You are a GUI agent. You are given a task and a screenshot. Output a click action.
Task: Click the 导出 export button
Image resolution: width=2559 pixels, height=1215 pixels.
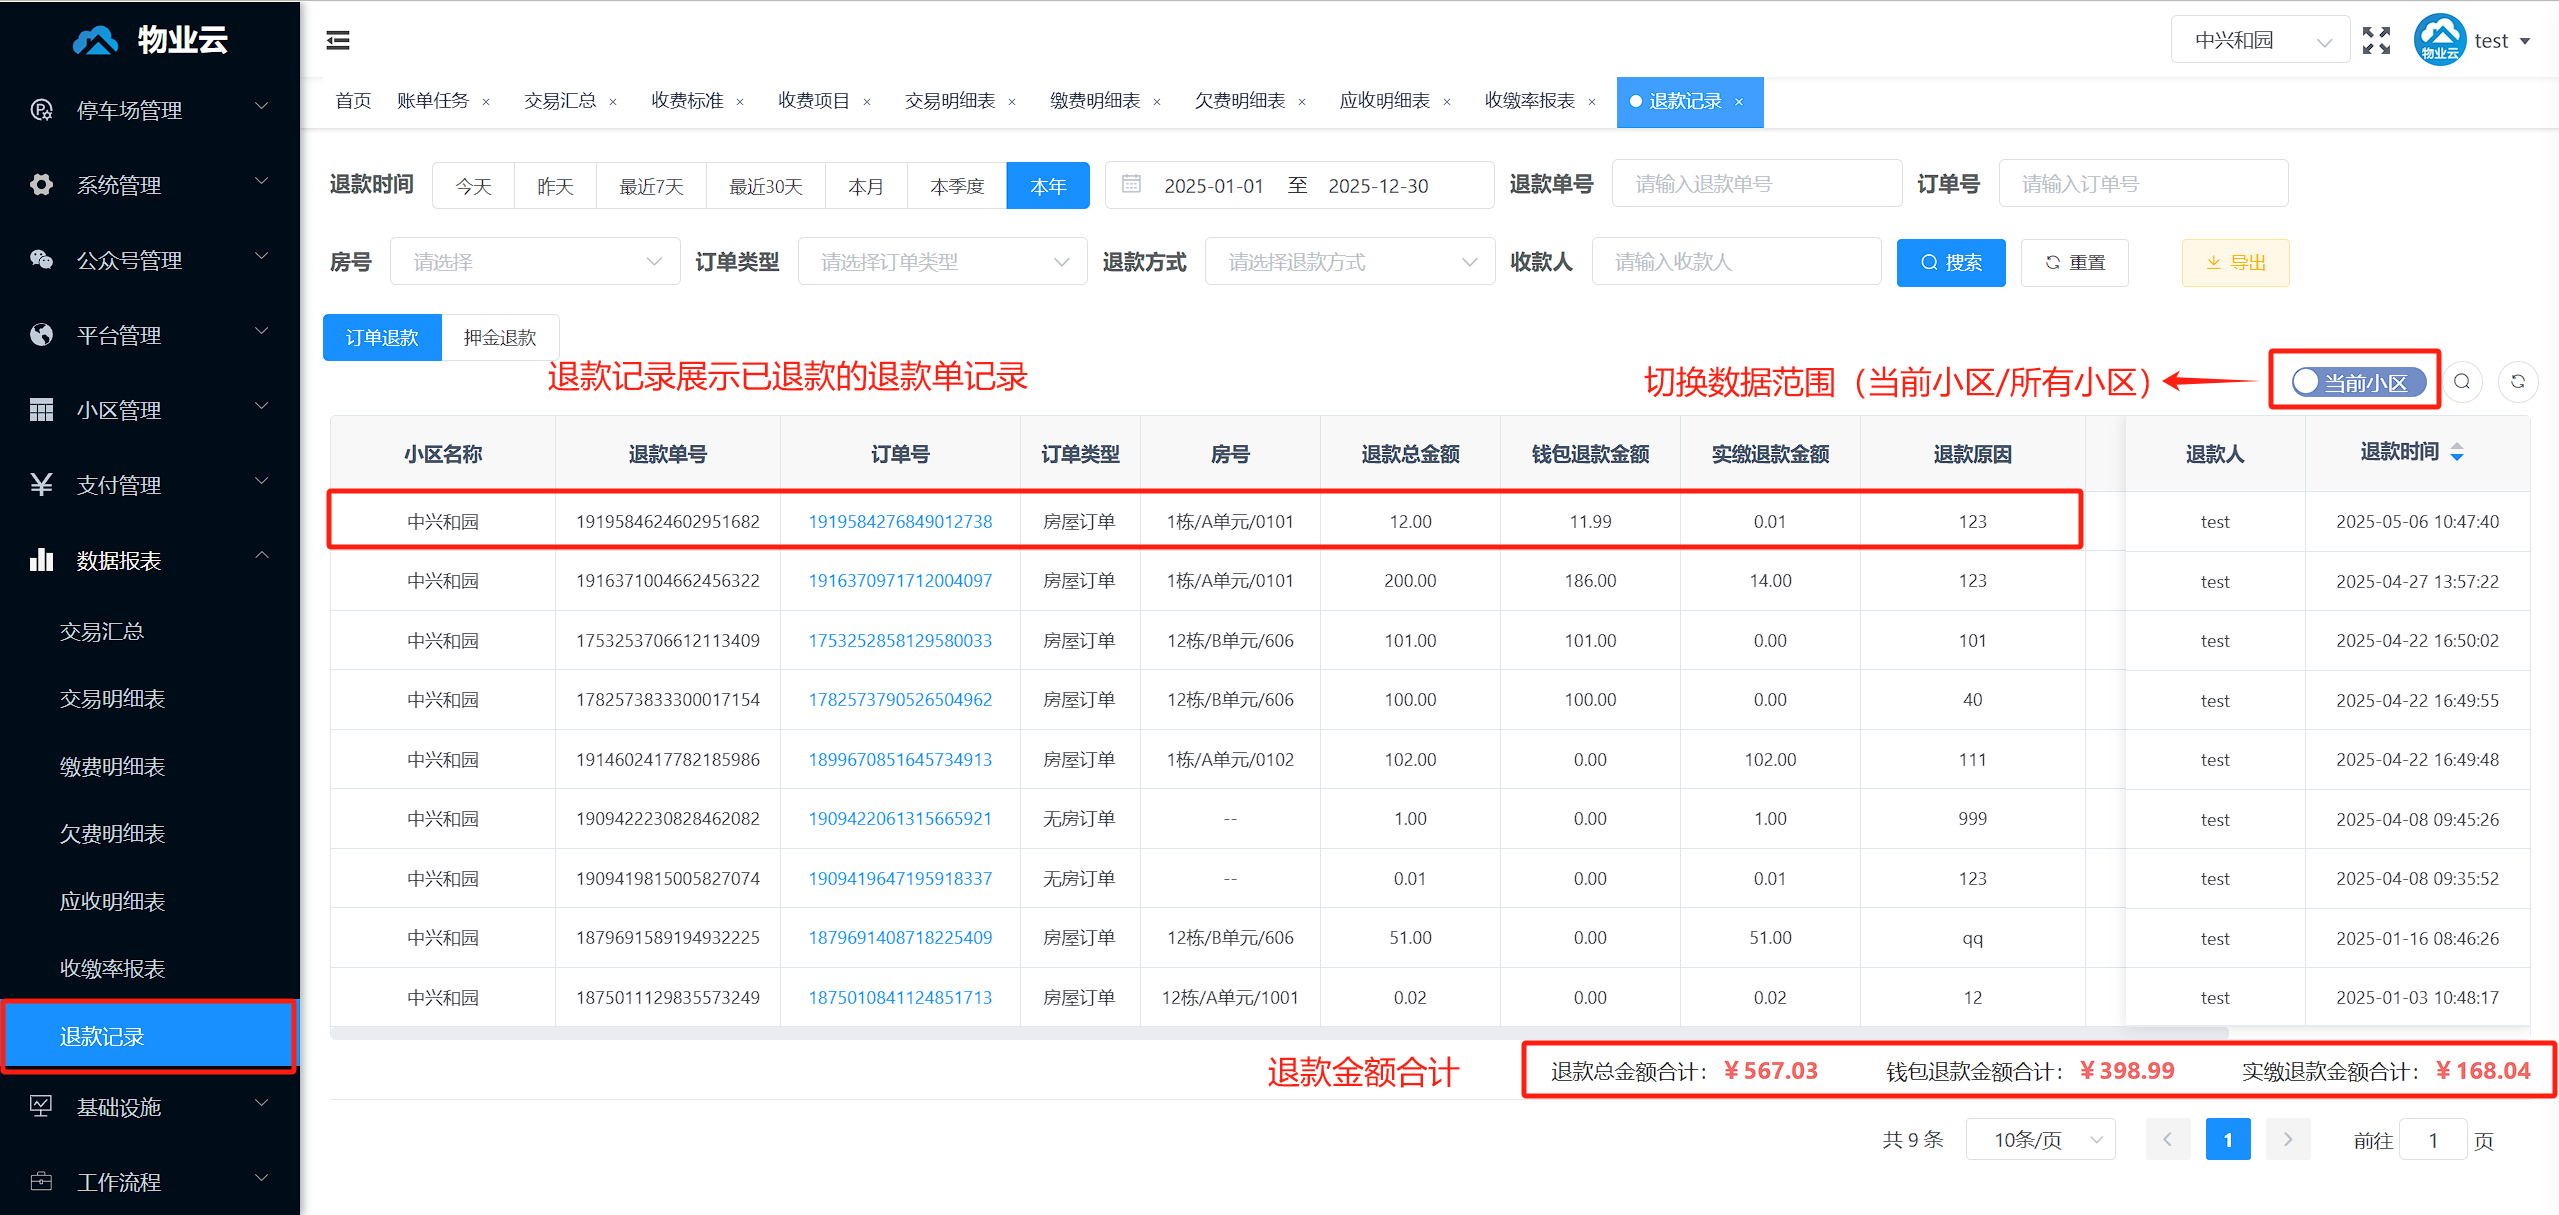click(2236, 262)
